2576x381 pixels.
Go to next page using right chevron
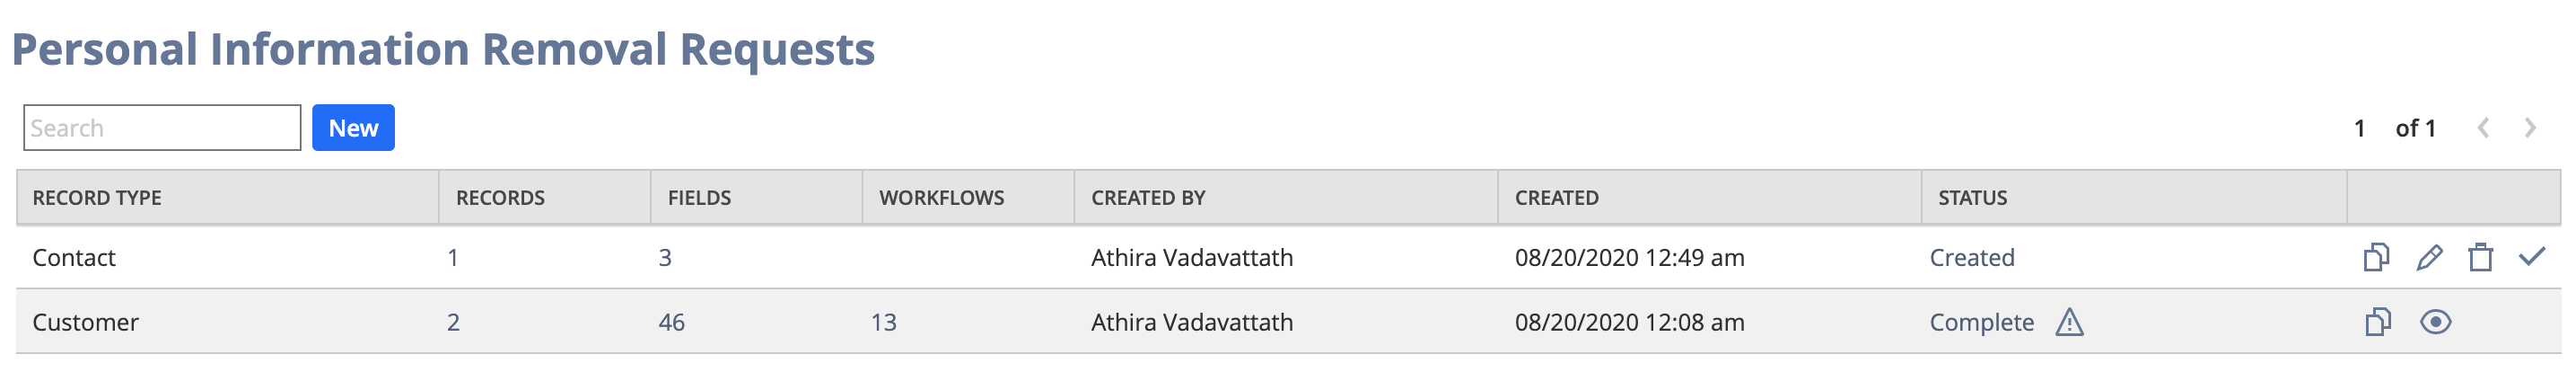pos(2530,128)
